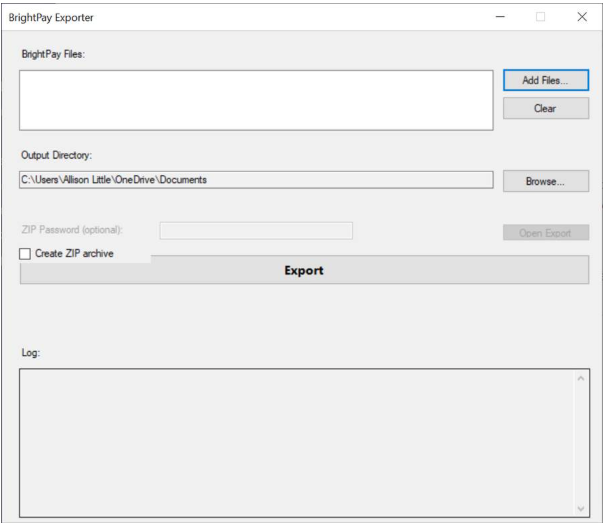The image size is (607, 525).
Task: Minimize the BrightPay Exporter window
Action: pyautogui.click(x=500, y=17)
